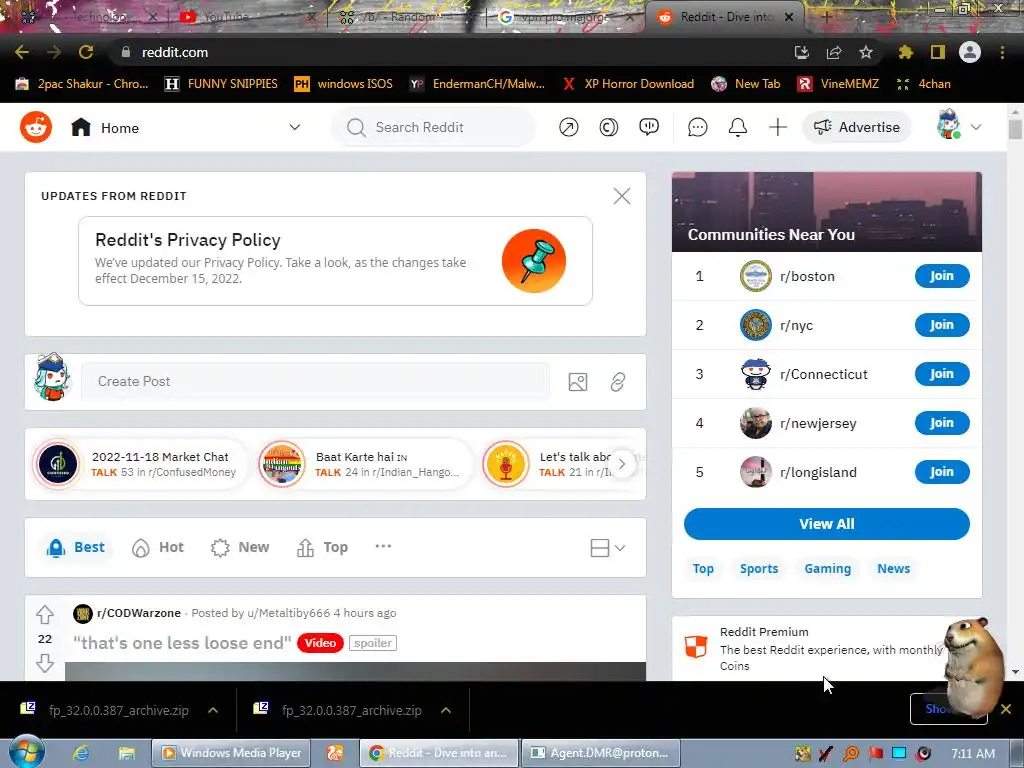The width and height of the screenshot is (1024, 768).
Task: Expand the Home feed dropdown
Action: 295,127
